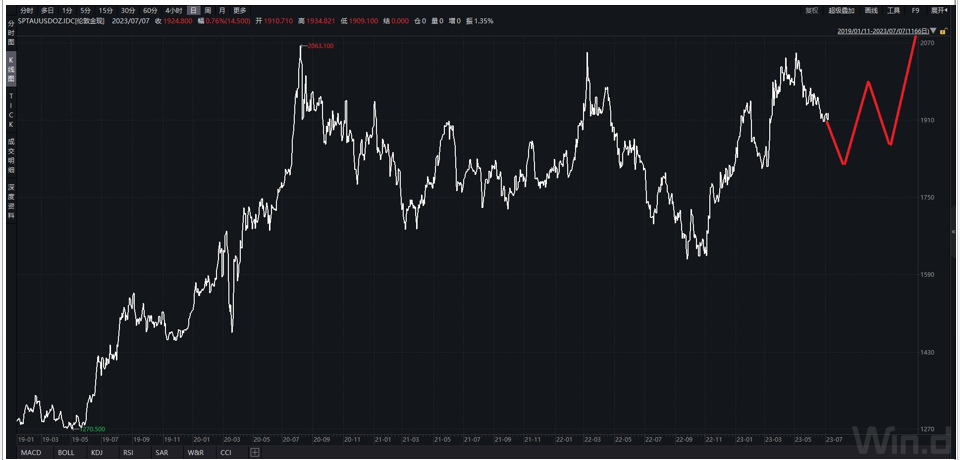Open the 画线 drawing tool
Viewport: 960px width, 460px height.
coord(871,10)
